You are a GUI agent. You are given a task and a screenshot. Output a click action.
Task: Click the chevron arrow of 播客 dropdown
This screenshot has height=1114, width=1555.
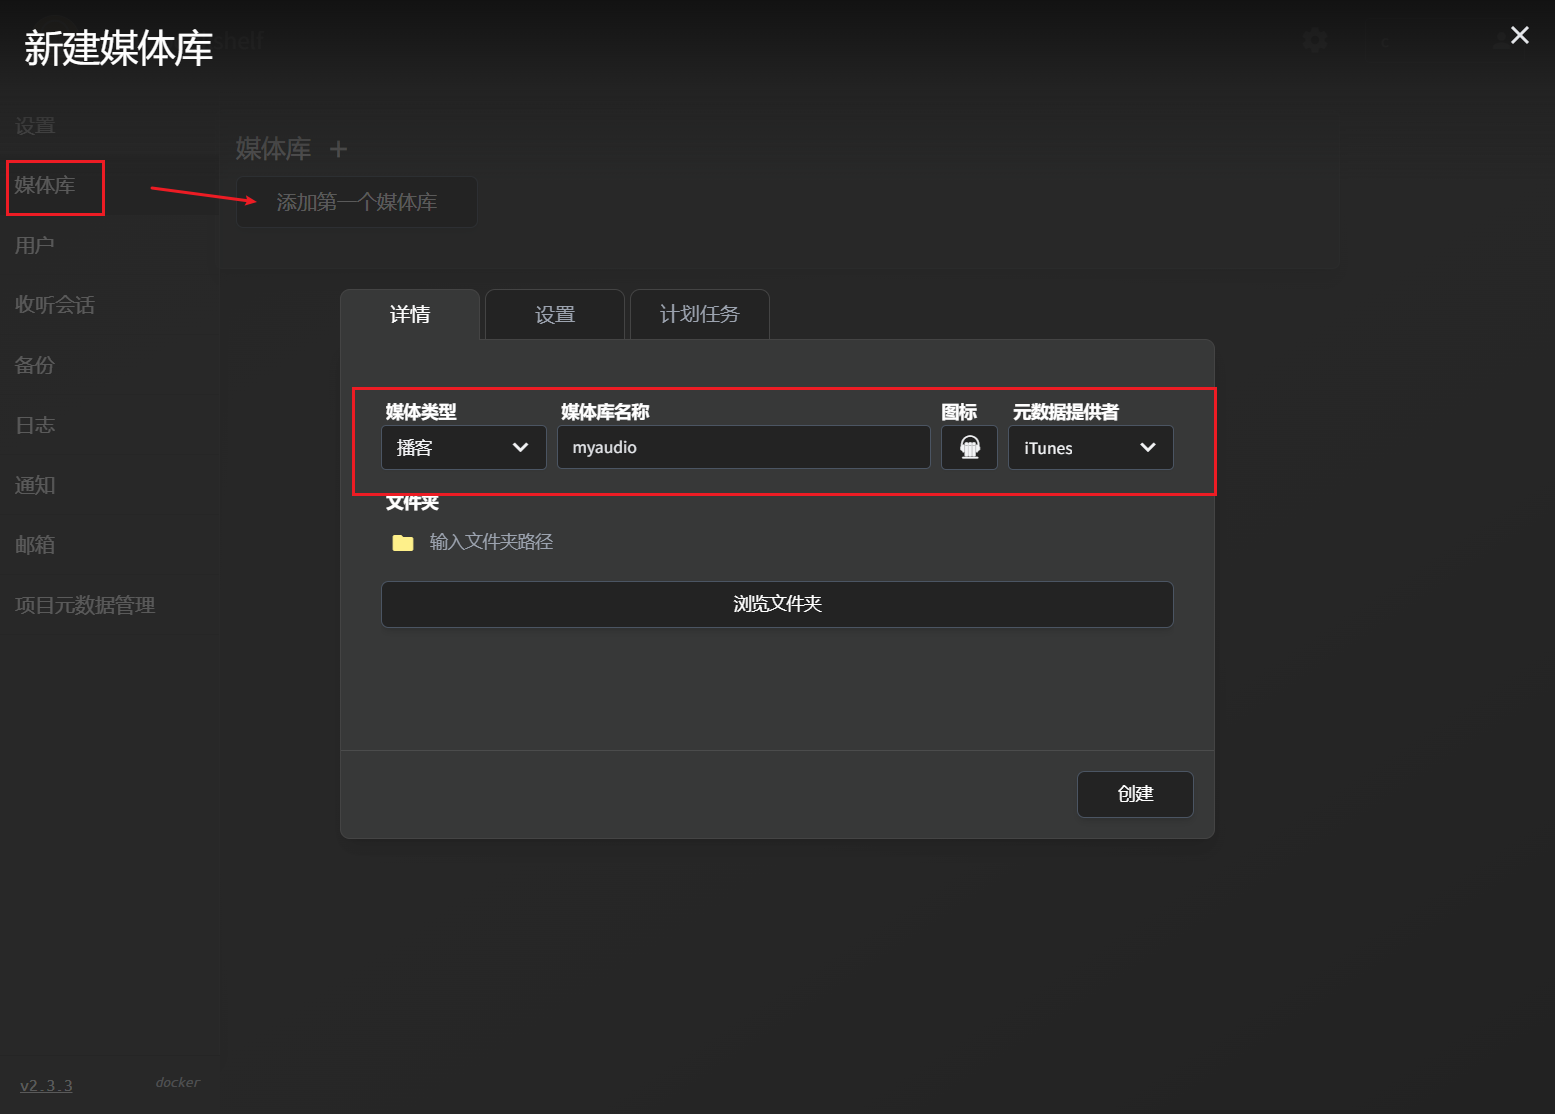tap(520, 447)
